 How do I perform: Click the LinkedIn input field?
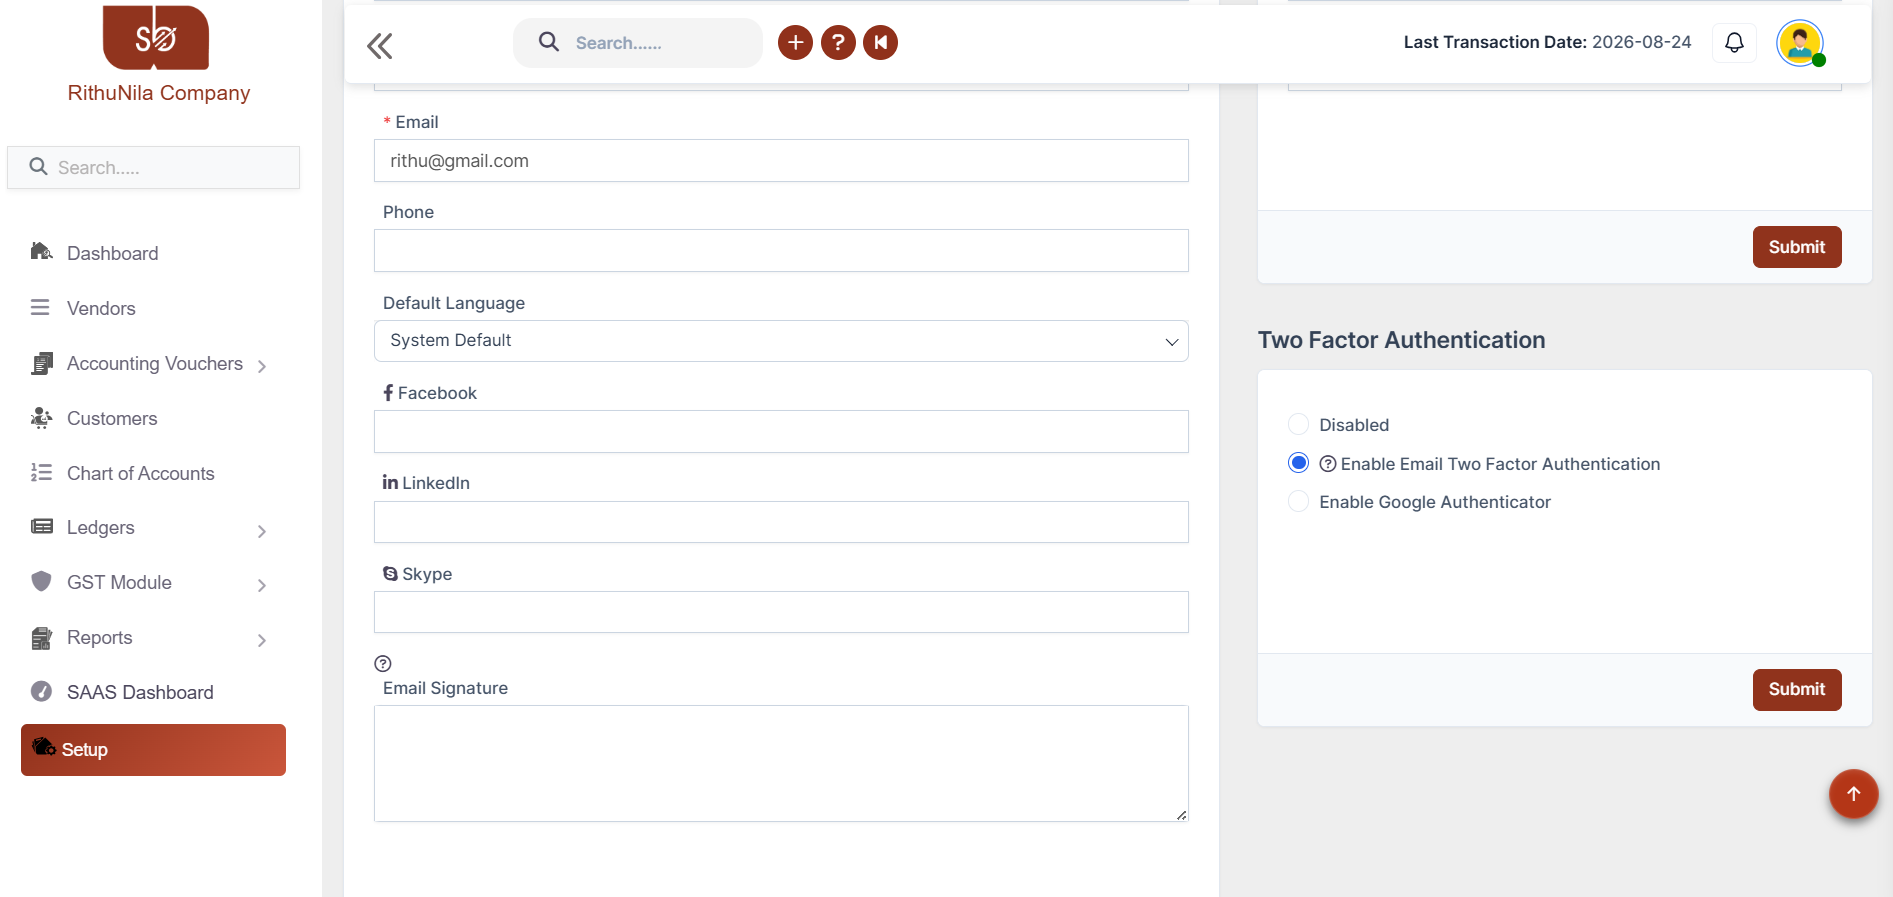[x=781, y=522]
